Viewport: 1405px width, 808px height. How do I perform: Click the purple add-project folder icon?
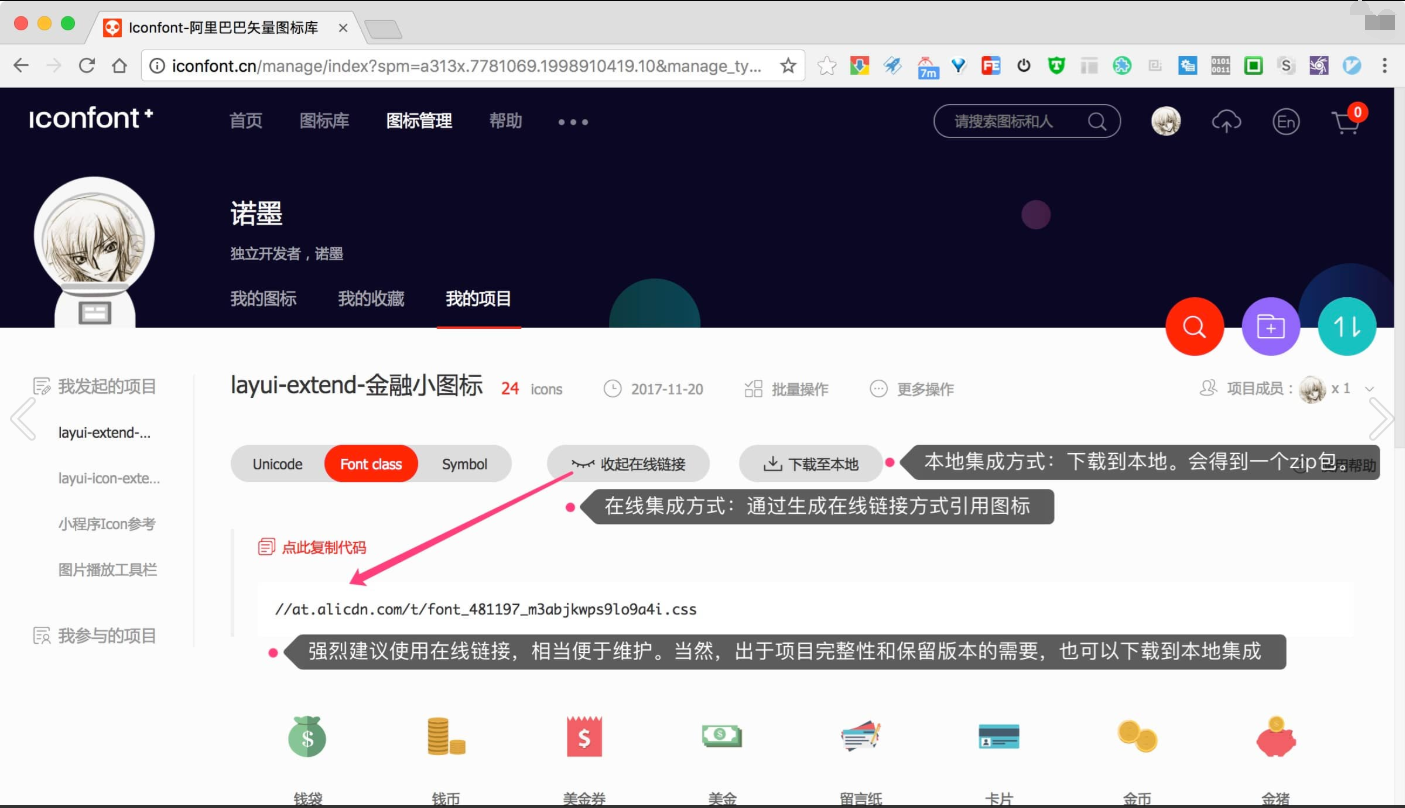tap(1270, 326)
